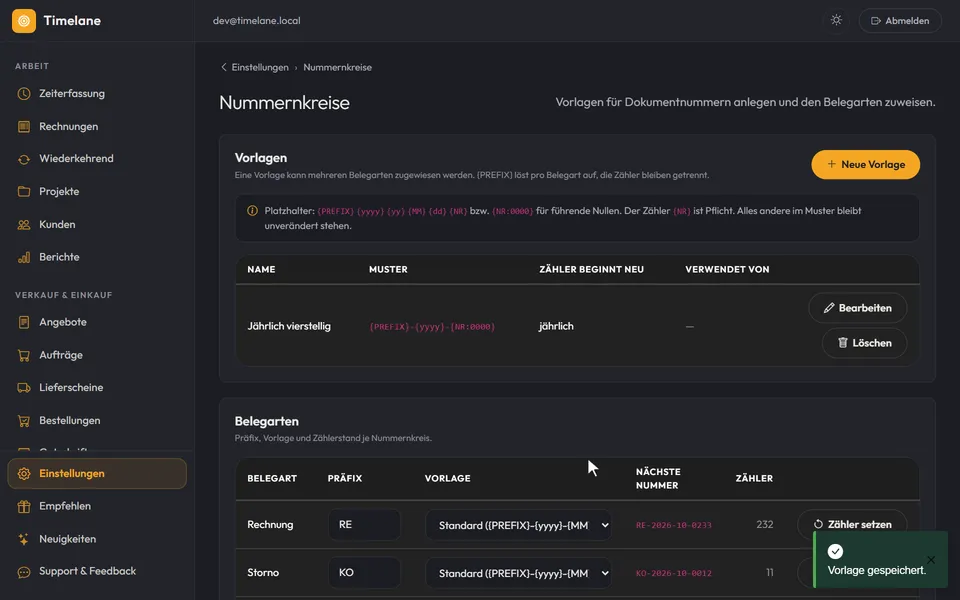Click Bearbeiten for Jährlich vierstellig template
Image resolution: width=960 pixels, height=600 pixels.
[857, 308]
